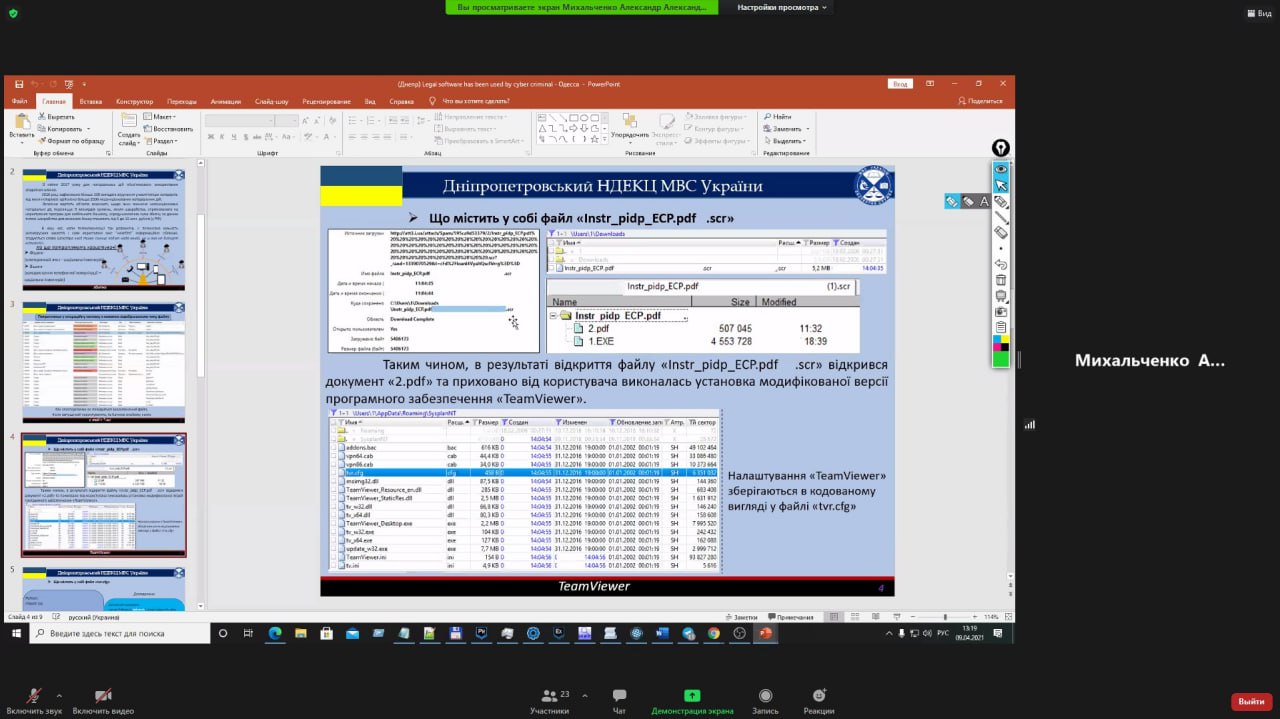Open the Анимации ribbon tab
The image size is (1280, 719).
coord(226,101)
